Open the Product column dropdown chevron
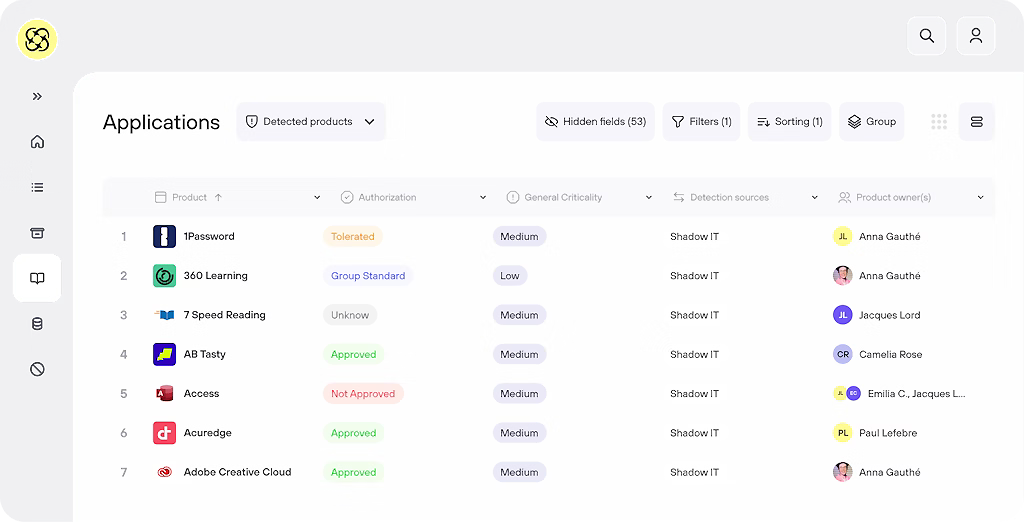The height and width of the screenshot is (522, 1024). tap(317, 197)
